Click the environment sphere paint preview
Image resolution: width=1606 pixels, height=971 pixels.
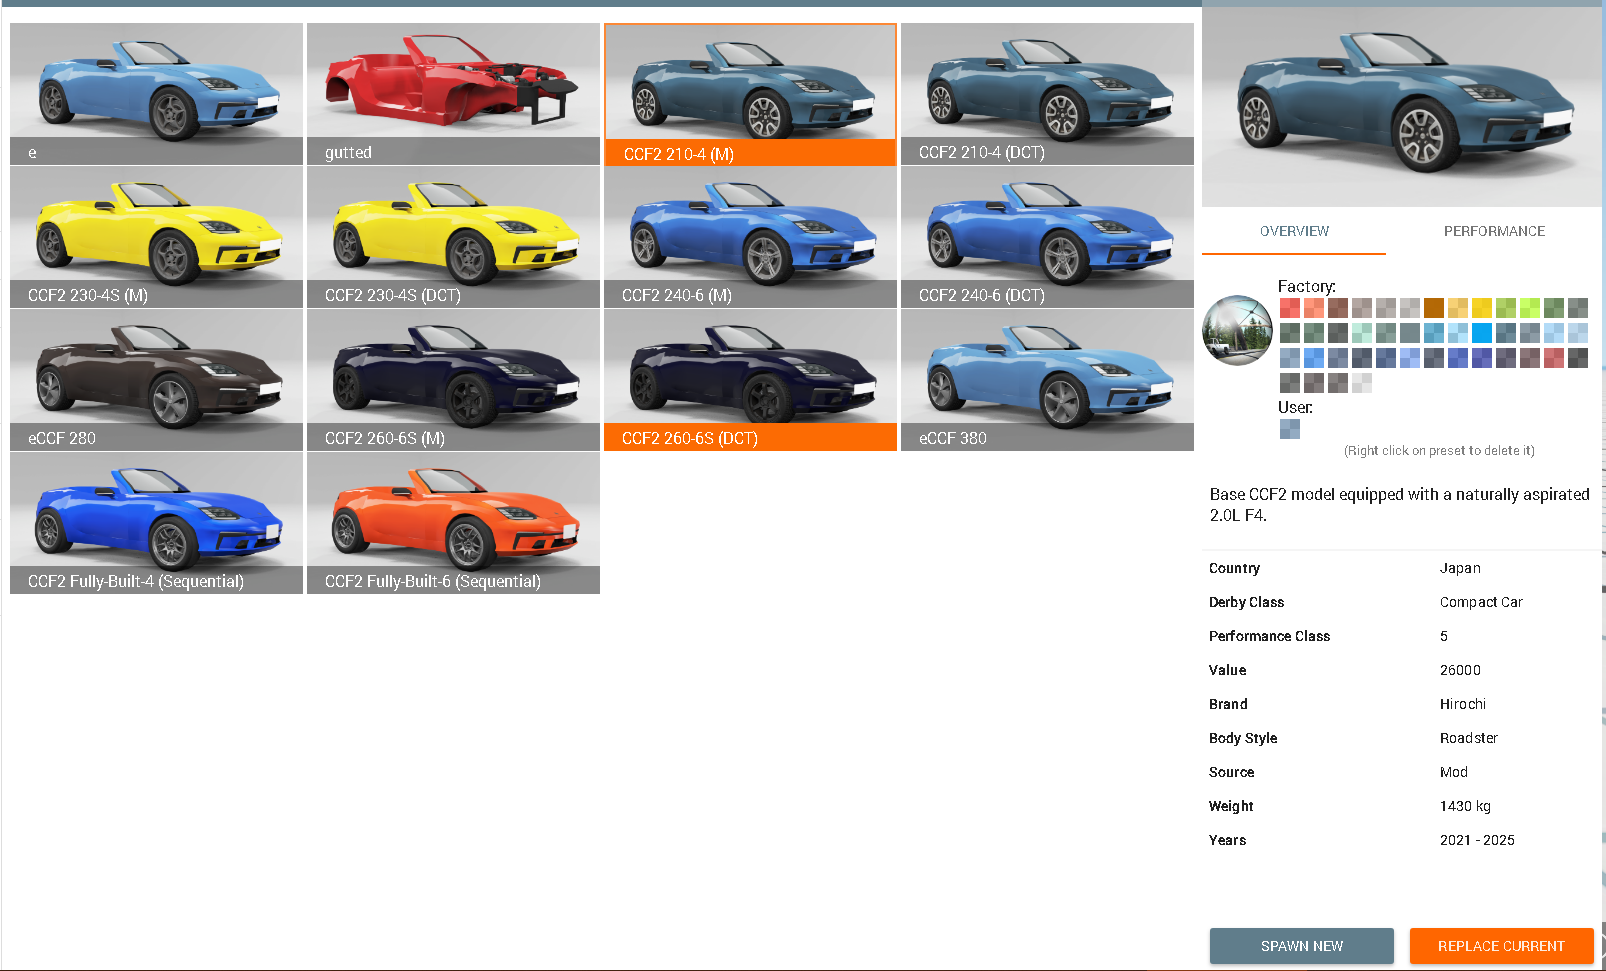pyautogui.click(x=1237, y=330)
